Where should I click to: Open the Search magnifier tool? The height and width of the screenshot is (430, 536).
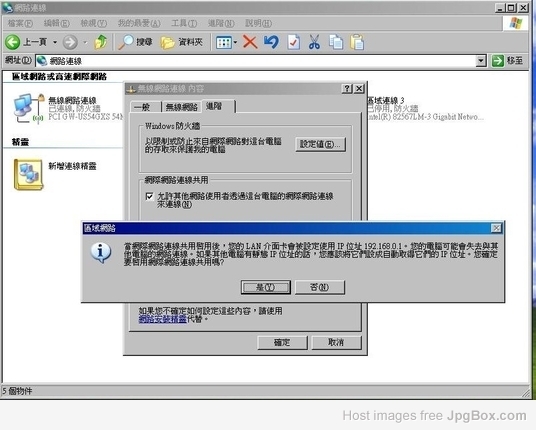pyautogui.click(x=126, y=42)
